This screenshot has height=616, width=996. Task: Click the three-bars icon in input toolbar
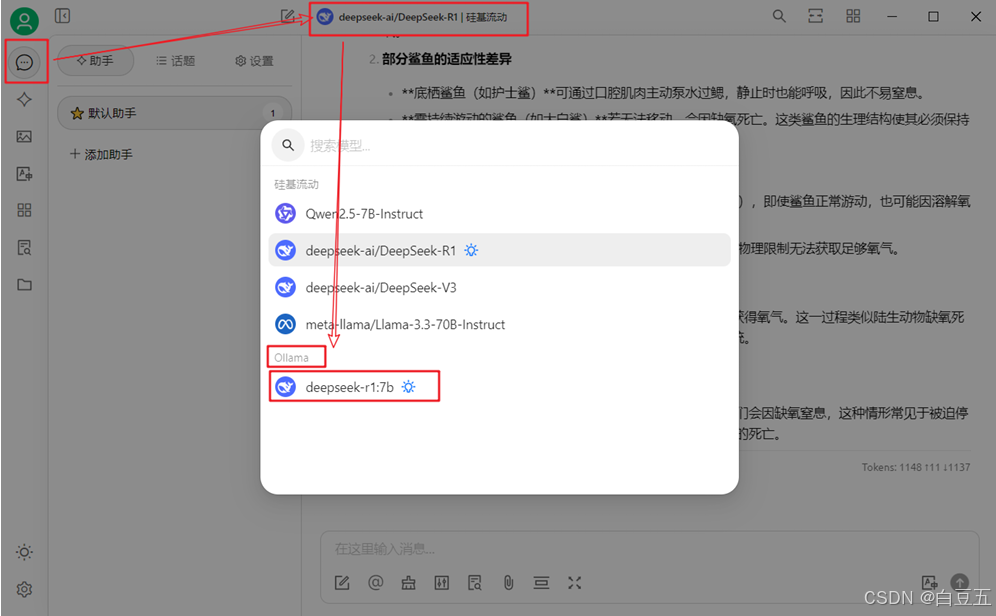[541, 583]
